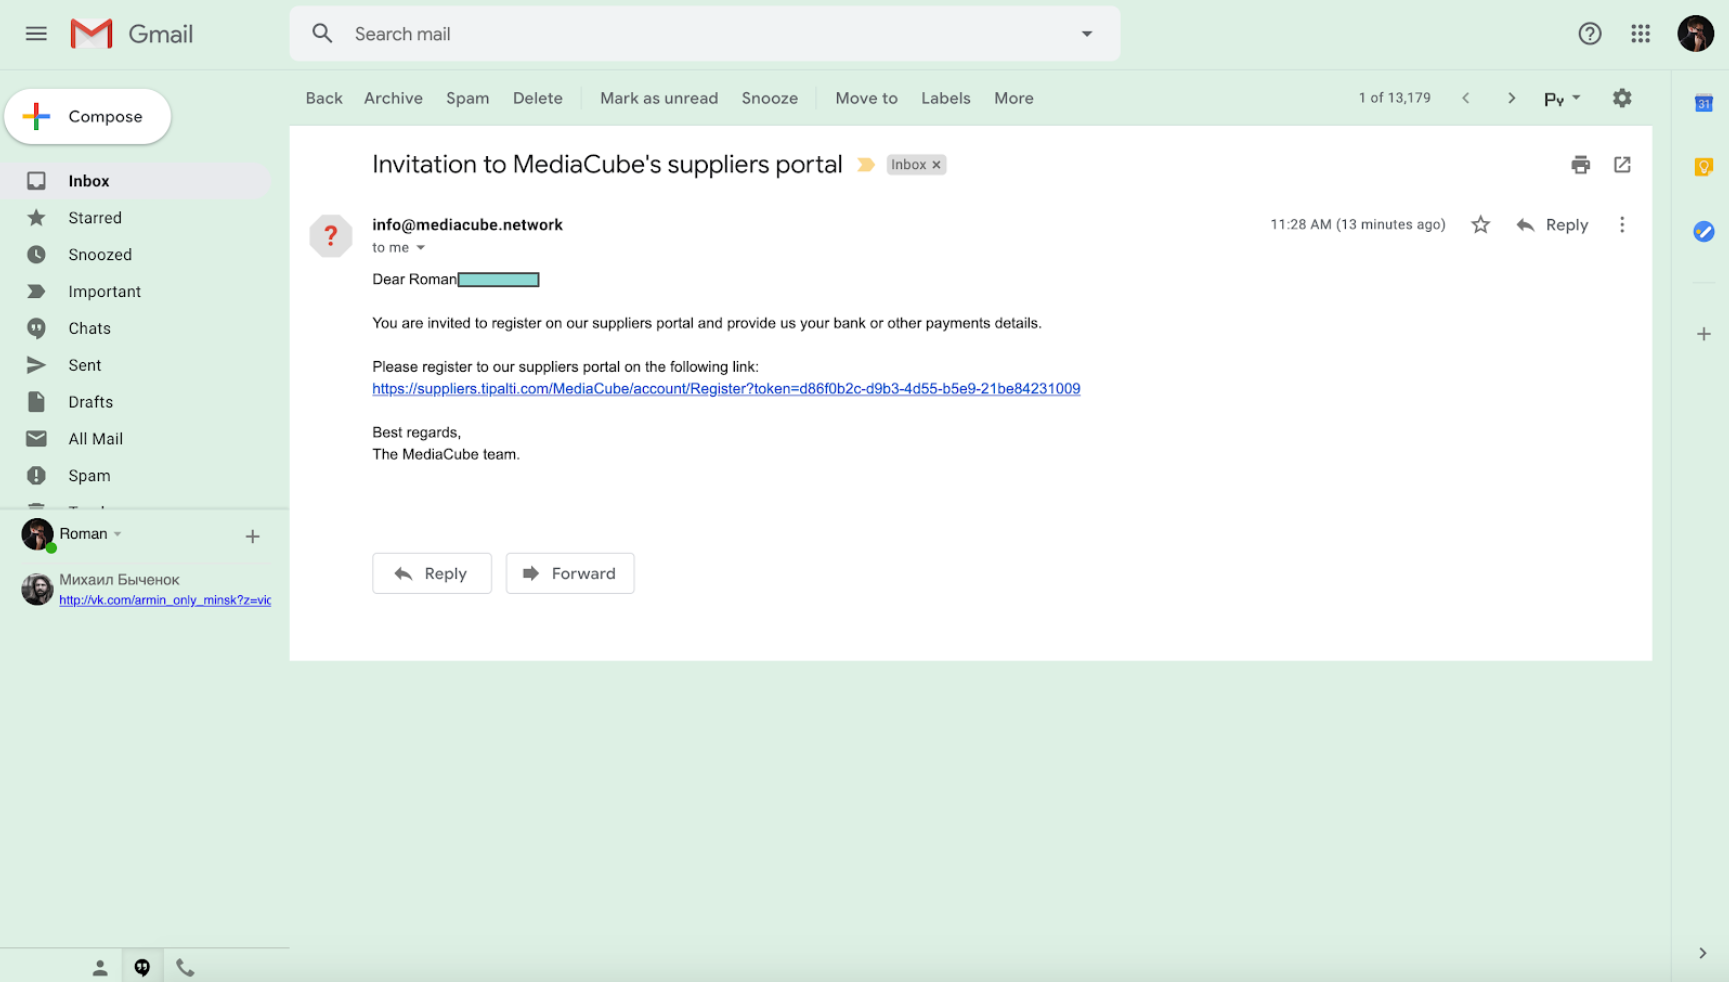Open the Google Calendar side panel icon

(1704, 103)
